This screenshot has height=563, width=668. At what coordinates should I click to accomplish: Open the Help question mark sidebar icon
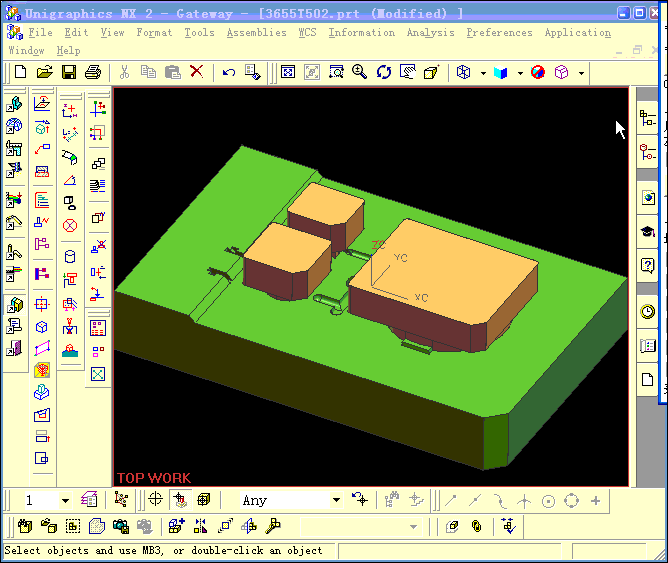click(648, 266)
